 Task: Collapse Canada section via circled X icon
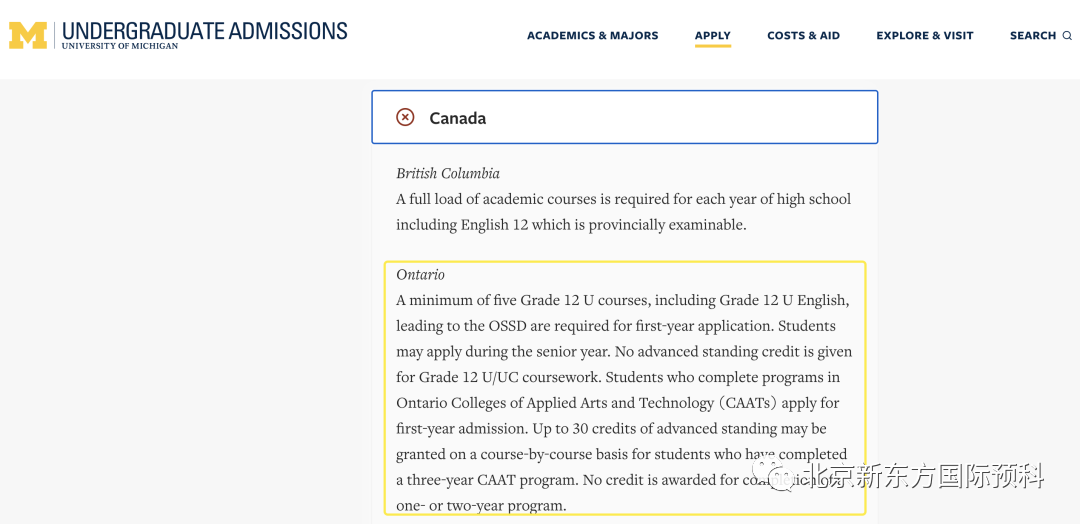[x=405, y=117]
